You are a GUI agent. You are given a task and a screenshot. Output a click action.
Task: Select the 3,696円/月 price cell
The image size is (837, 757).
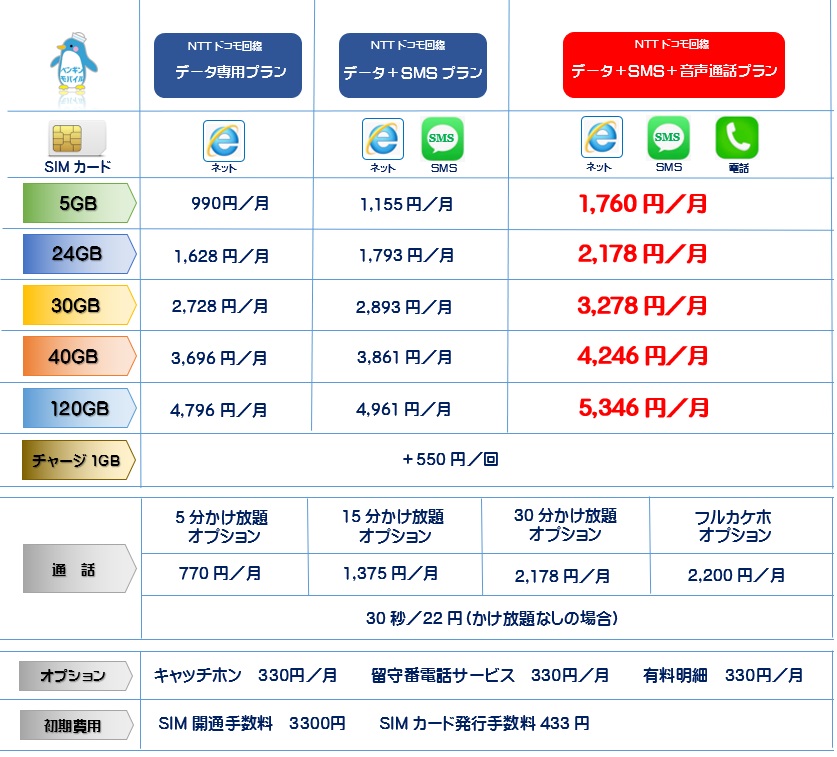click(x=219, y=358)
